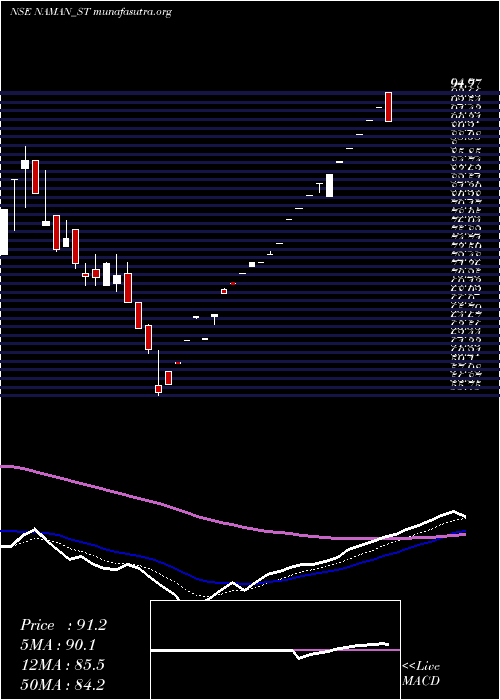This screenshot has width=500, height=700.
Task: Click the tall red candlestick at chart top
Action: (x=388, y=107)
